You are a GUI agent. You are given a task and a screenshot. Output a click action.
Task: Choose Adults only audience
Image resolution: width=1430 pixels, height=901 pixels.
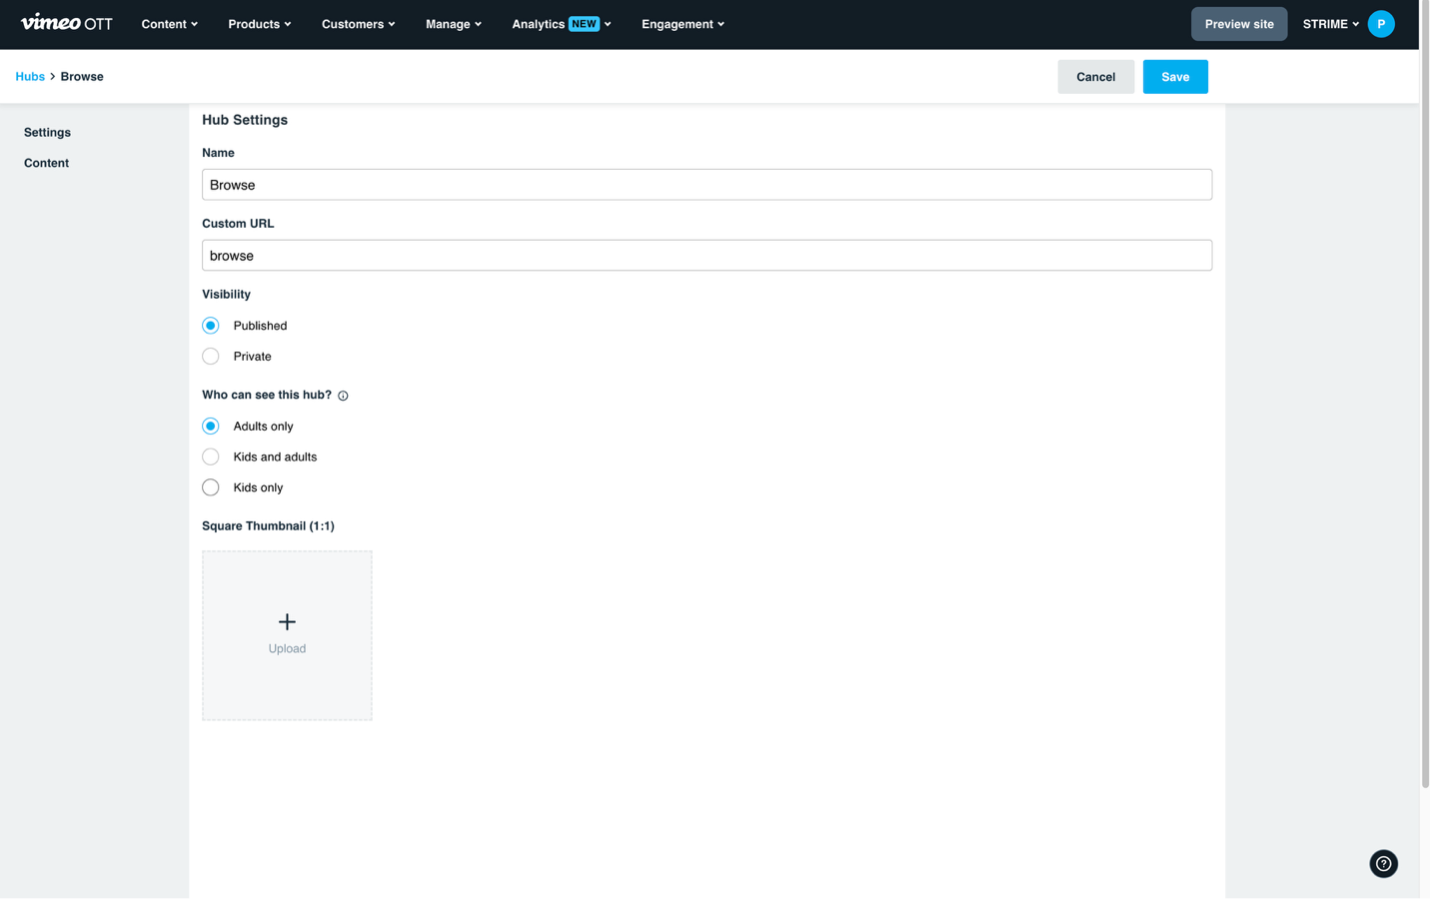coord(211,427)
